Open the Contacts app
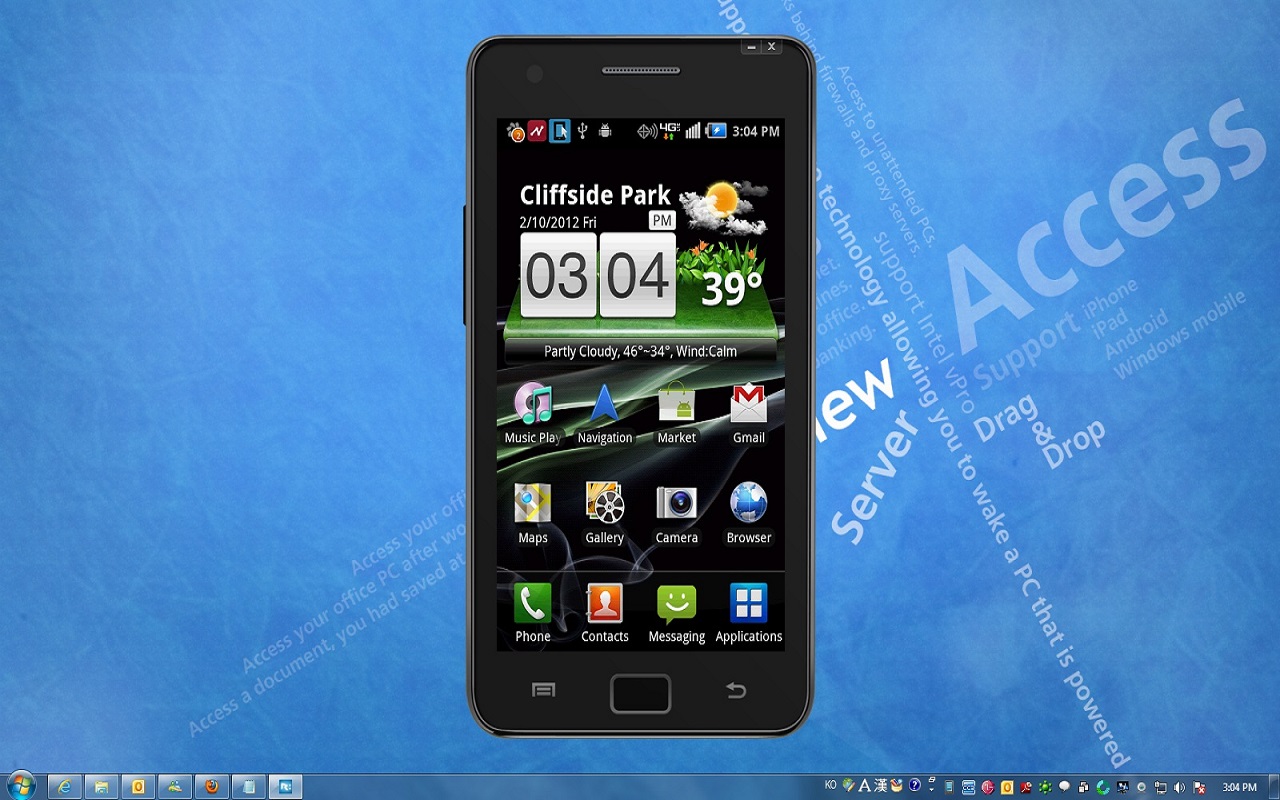Image resolution: width=1280 pixels, height=800 pixels. tap(604, 606)
